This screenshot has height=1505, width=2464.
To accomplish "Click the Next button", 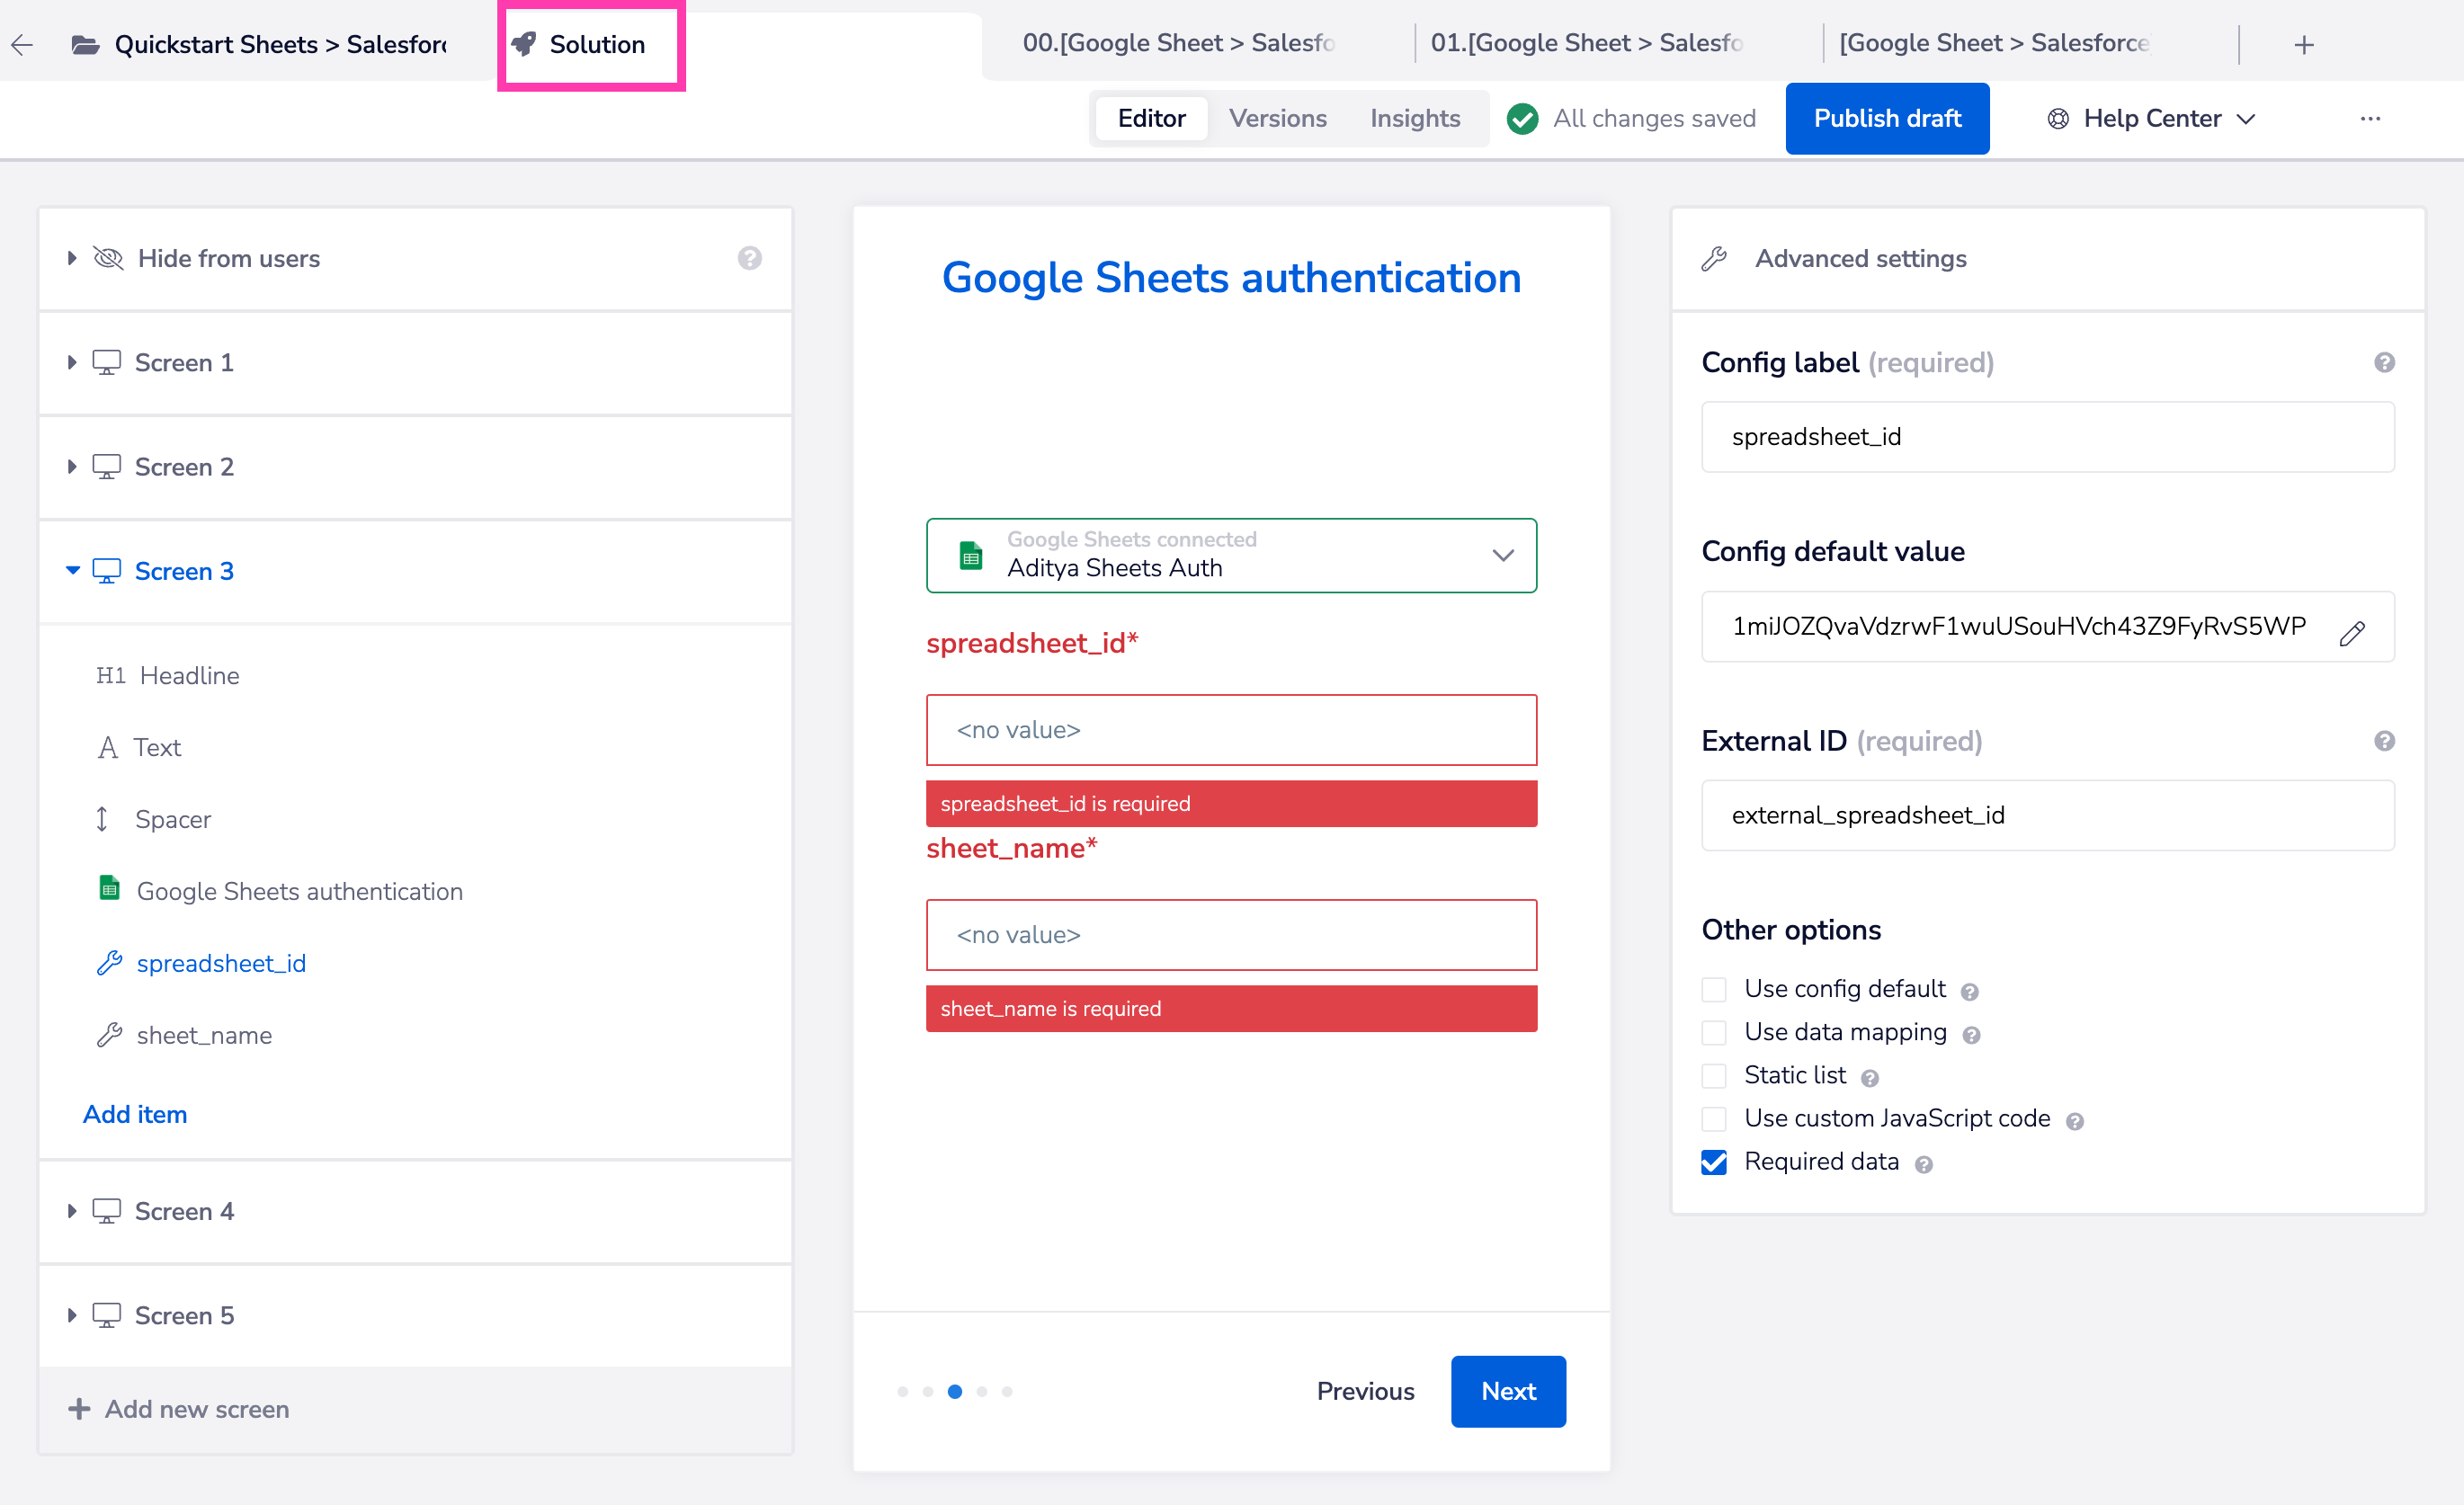I will pos(1508,1391).
